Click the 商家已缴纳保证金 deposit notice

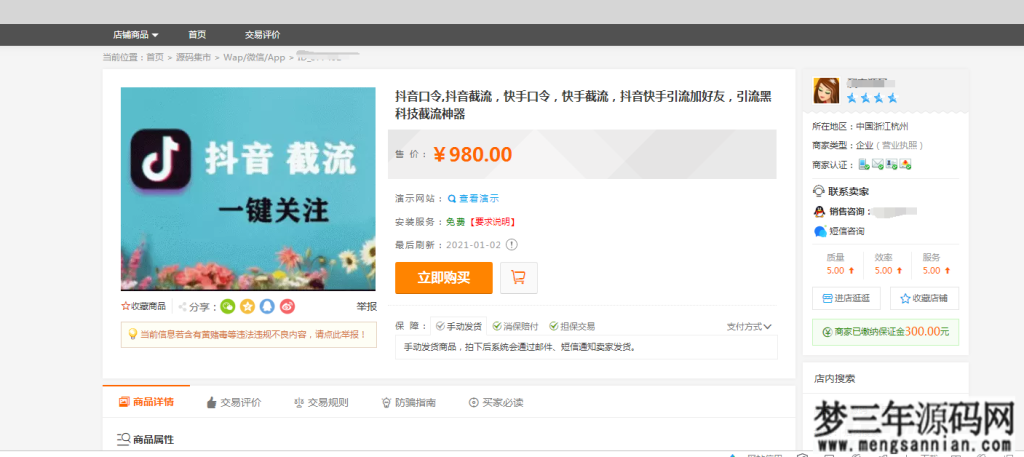click(x=886, y=332)
